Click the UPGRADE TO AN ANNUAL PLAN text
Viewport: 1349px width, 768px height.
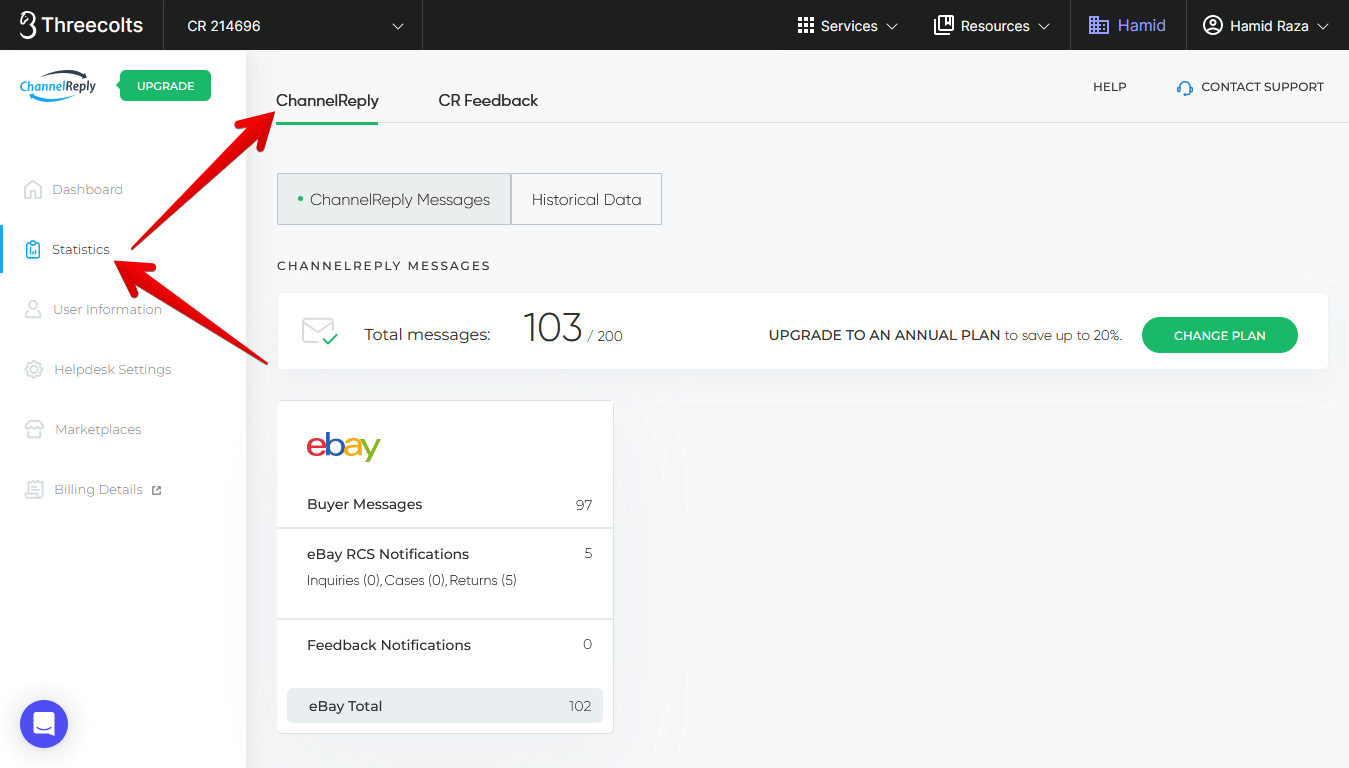pos(884,335)
